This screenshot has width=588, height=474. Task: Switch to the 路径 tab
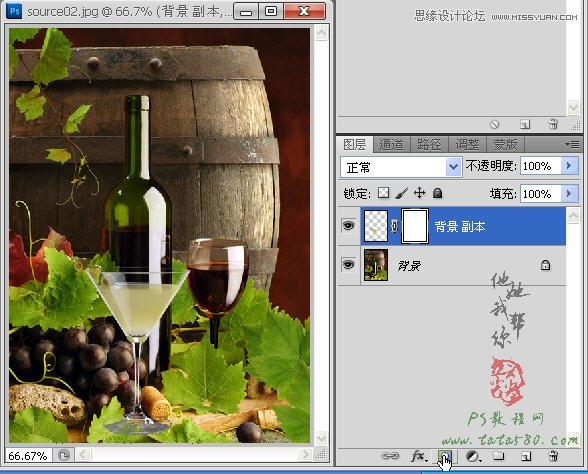429,144
